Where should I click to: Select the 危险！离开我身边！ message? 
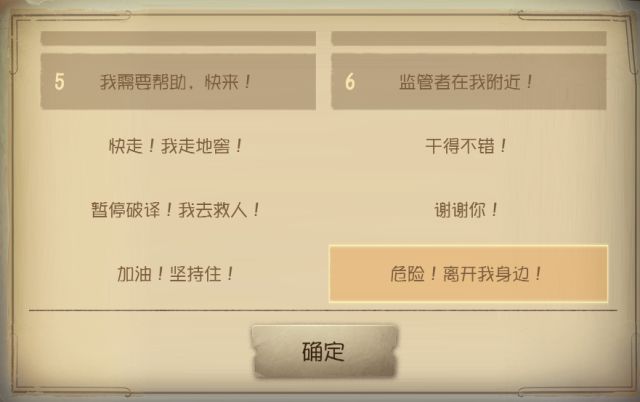pyautogui.click(x=468, y=274)
